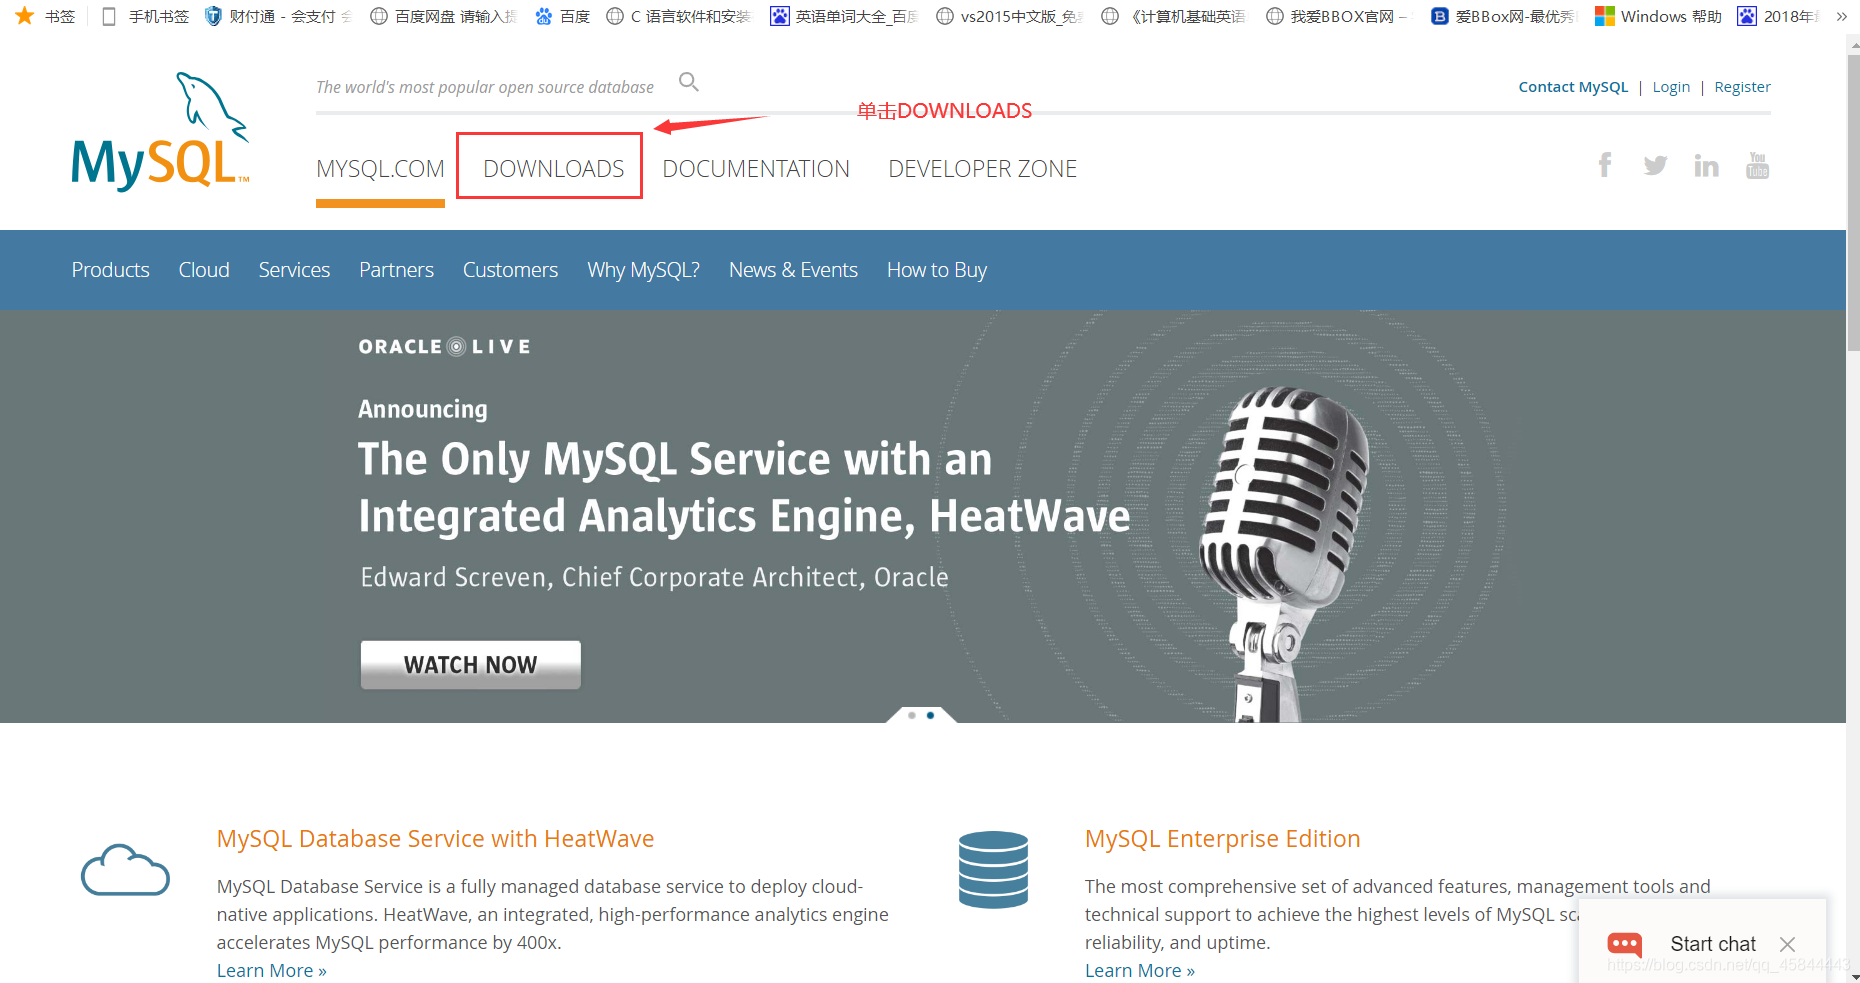The image size is (1860, 983).
Task: Click the page vertical scrollbar thumb
Action: [x=1853, y=203]
